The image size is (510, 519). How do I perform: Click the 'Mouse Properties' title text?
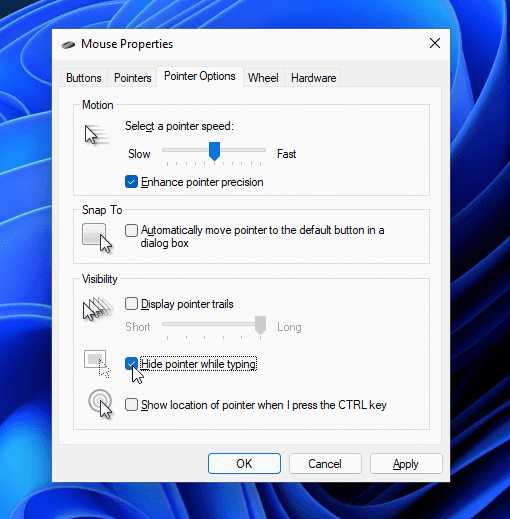click(127, 44)
